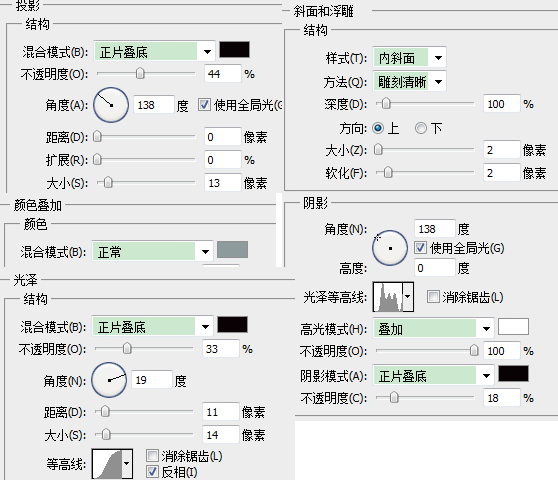Click the 软化 value field

click(x=502, y=173)
